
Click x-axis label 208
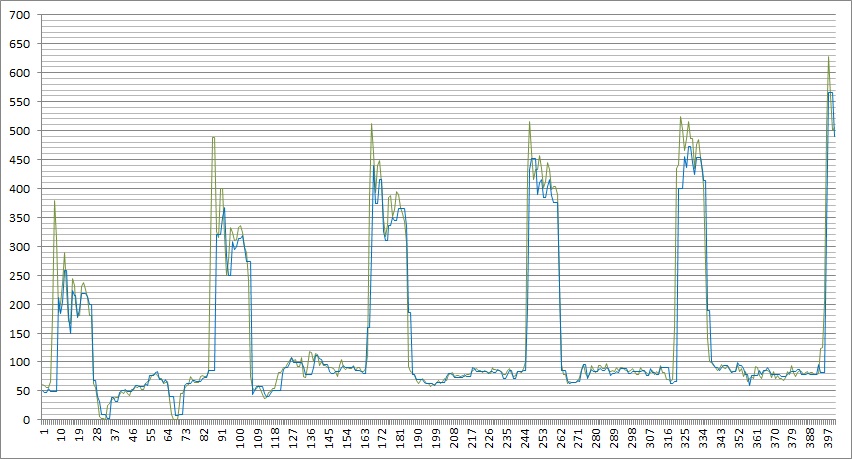click(x=454, y=438)
